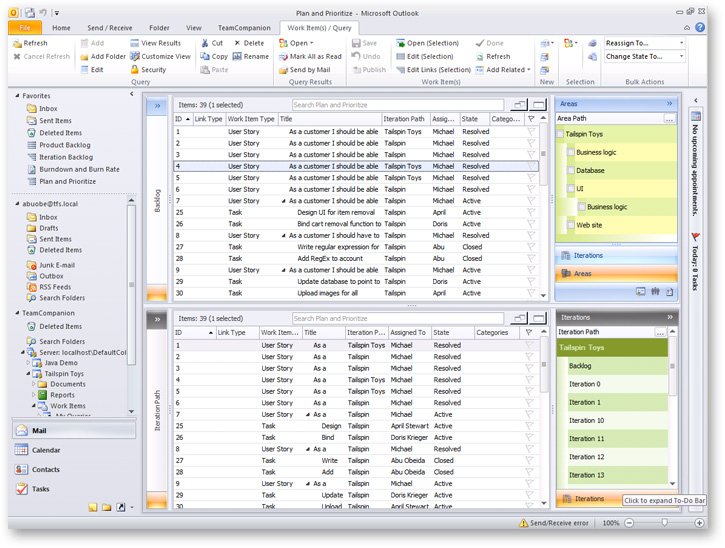The width and height of the screenshot is (725, 548).
Task: Click the Cut scissors icon
Action: tap(205, 44)
